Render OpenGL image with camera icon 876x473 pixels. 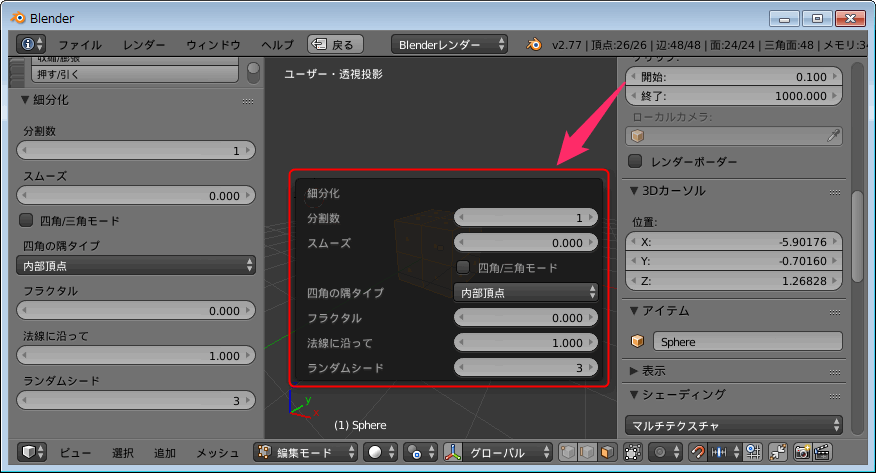pyautogui.click(x=802, y=452)
